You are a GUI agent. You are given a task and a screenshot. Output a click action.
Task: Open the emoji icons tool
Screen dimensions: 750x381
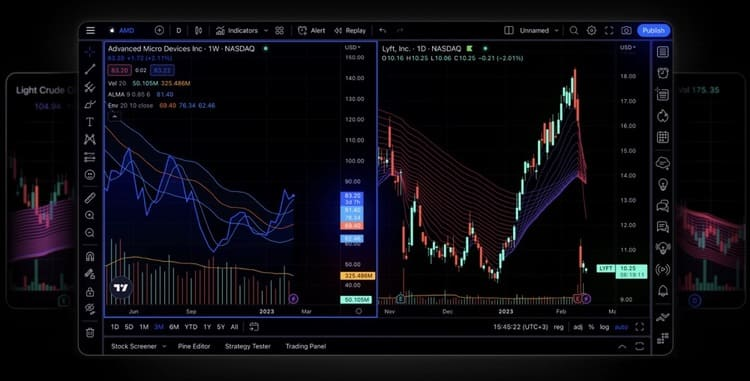coord(90,174)
